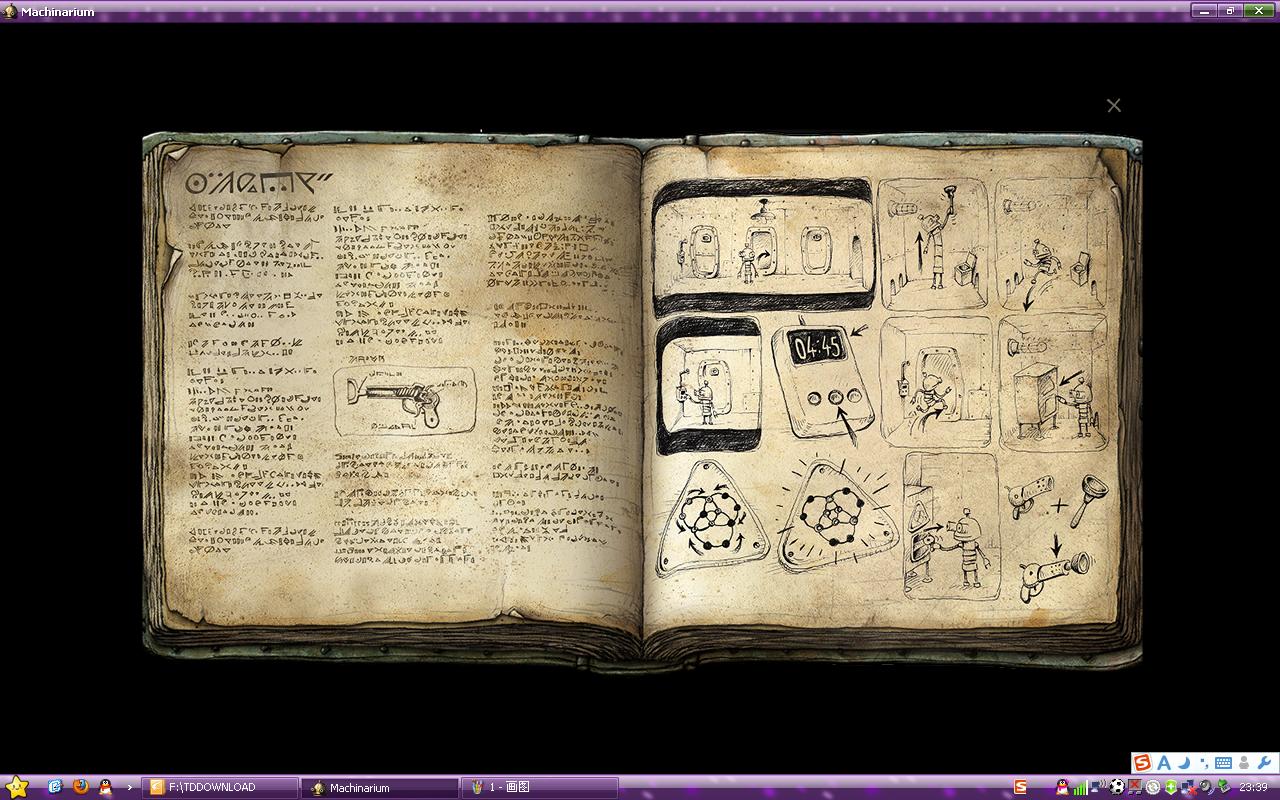Image resolution: width=1280 pixels, height=800 pixels.
Task: Toggle IME punctuation mode button
Action: tap(1203, 764)
